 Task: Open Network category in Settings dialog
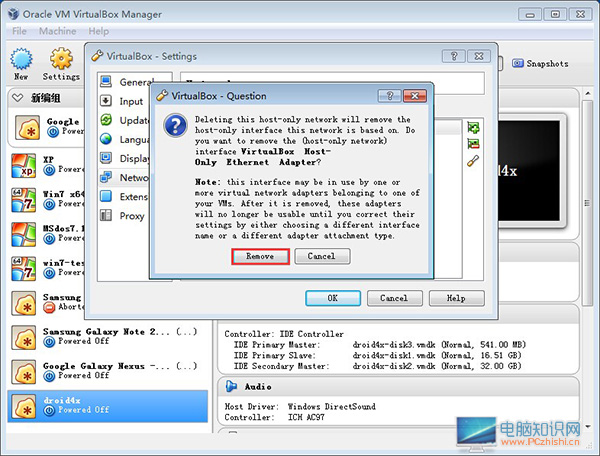click(x=124, y=178)
